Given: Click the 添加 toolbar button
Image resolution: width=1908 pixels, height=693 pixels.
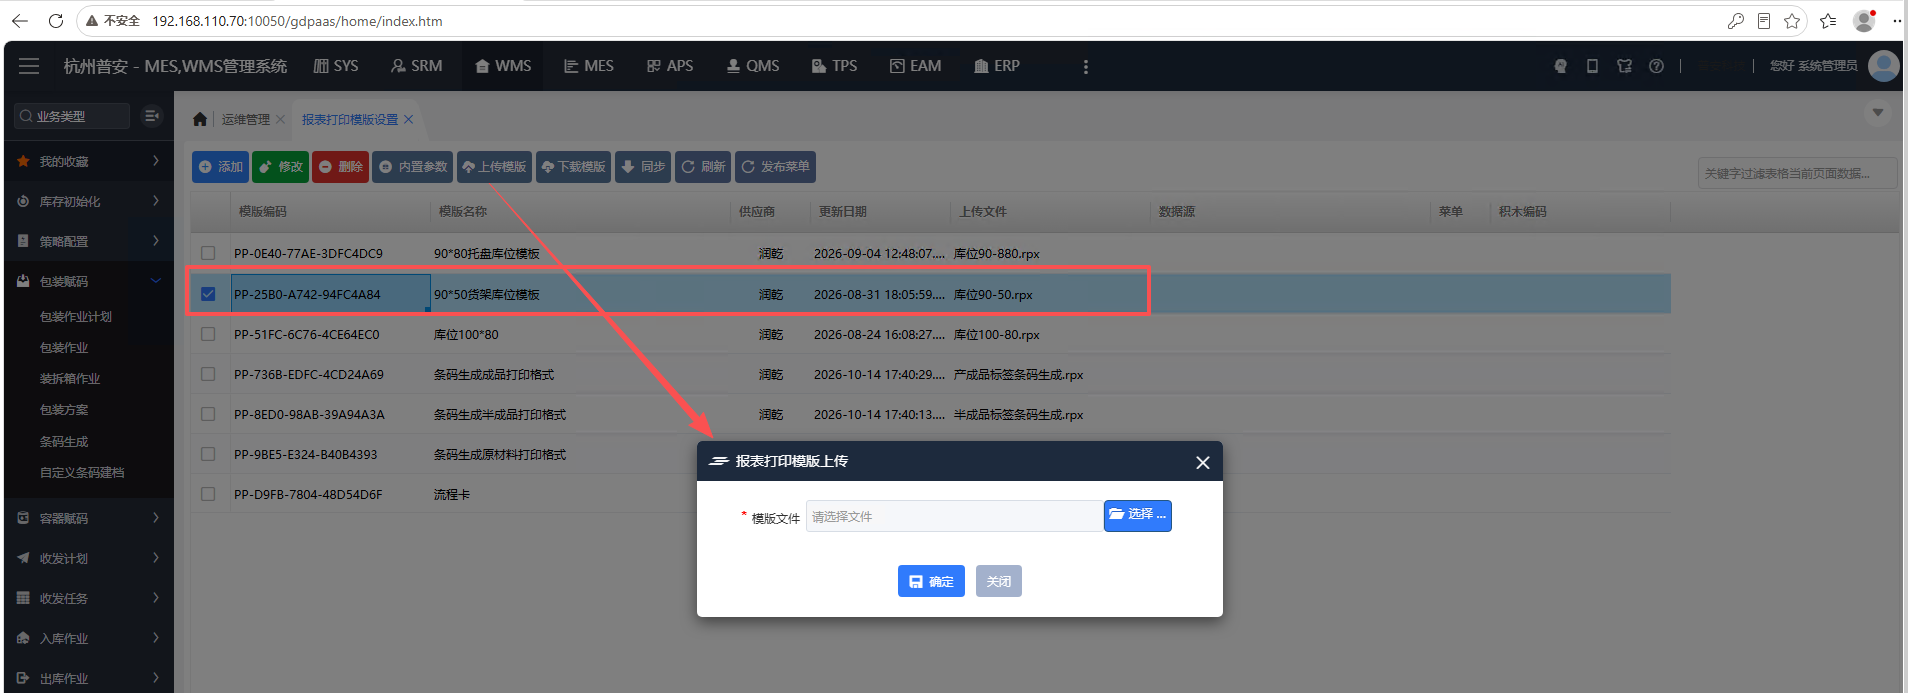Looking at the screenshot, I should click(220, 167).
